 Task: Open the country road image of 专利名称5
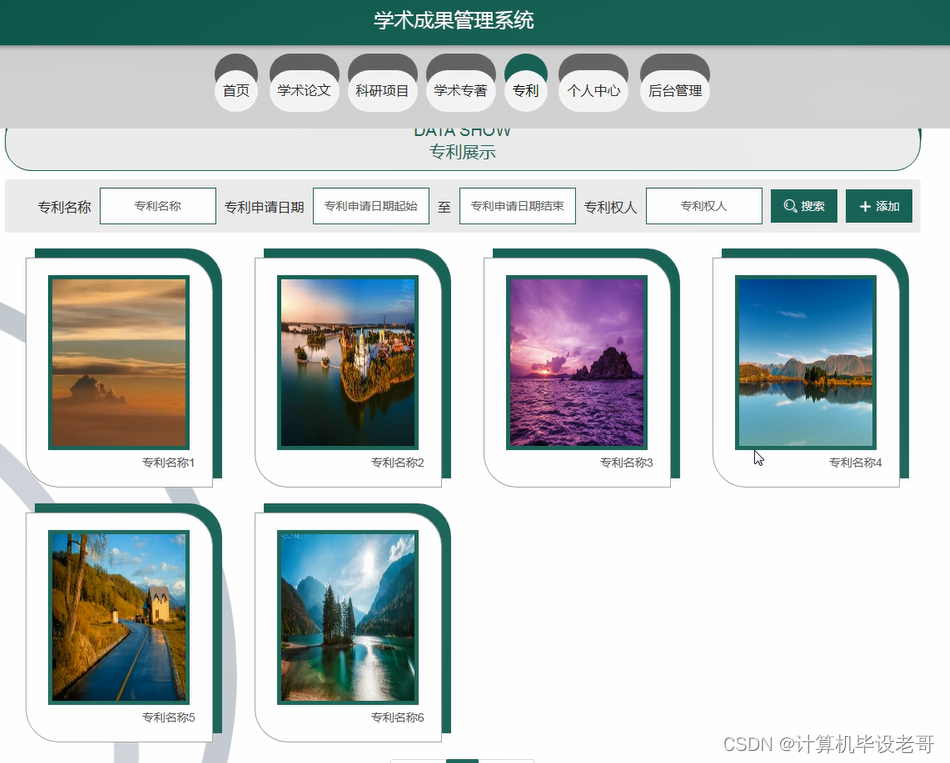click(119, 618)
